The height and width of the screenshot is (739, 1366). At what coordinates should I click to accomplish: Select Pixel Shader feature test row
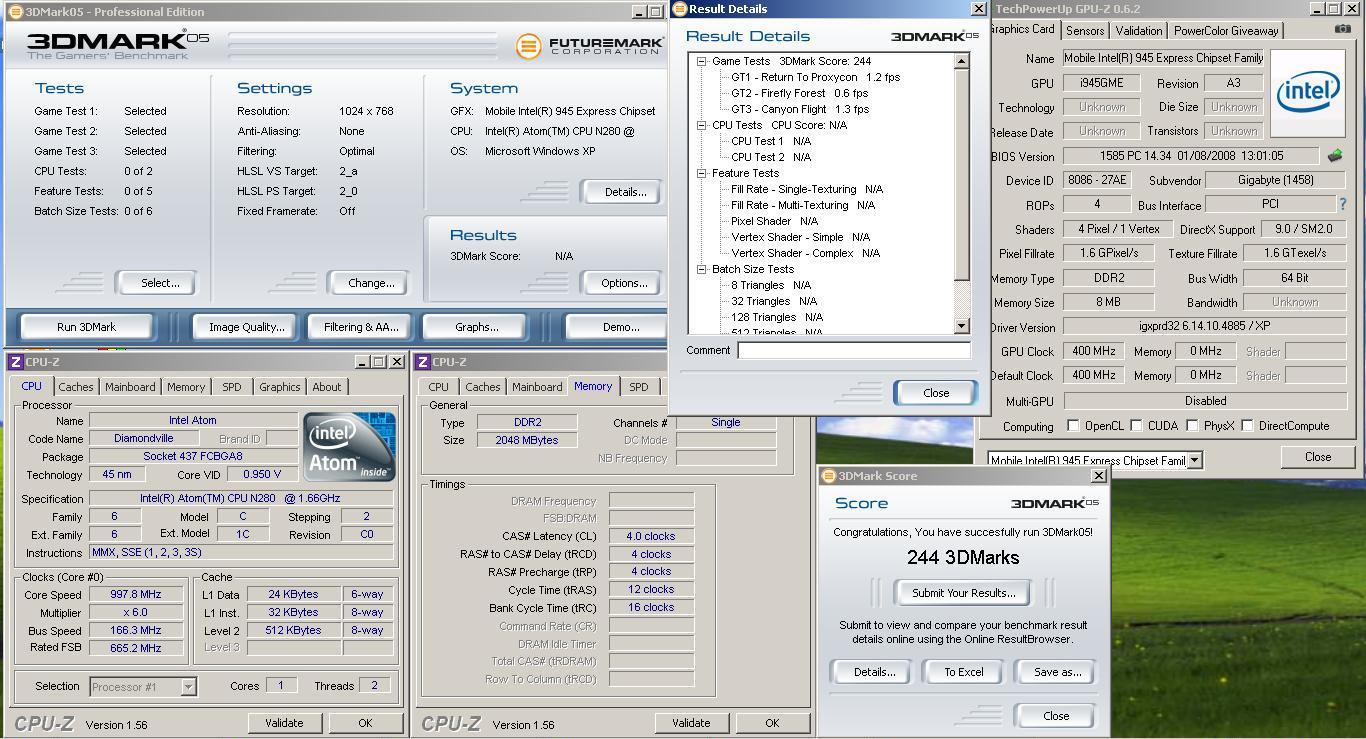774,221
